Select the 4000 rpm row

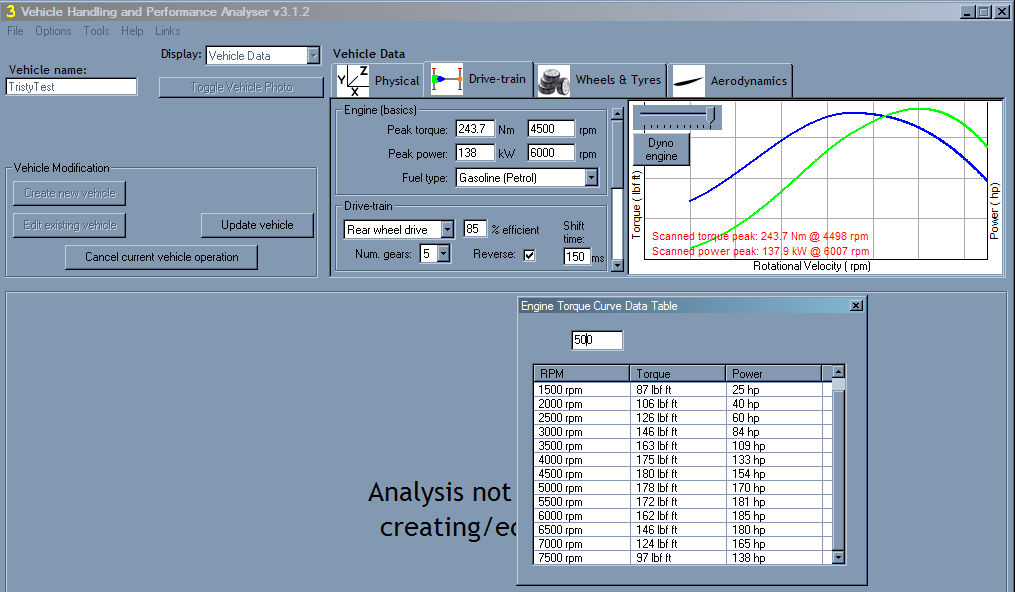coord(683,460)
